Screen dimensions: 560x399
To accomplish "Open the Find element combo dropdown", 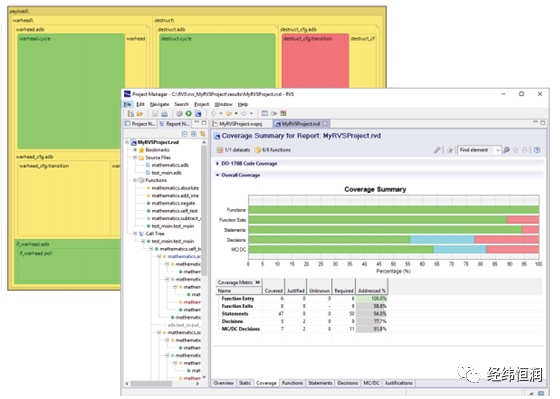I will (498, 150).
